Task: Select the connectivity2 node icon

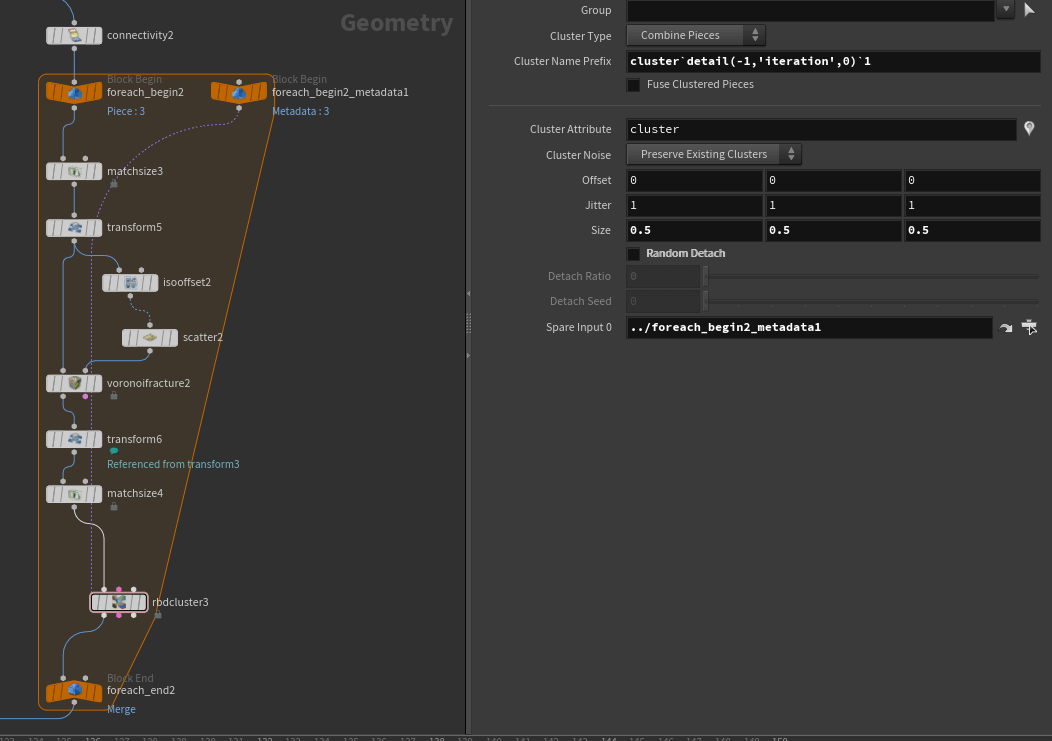Action: pyautogui.click(x=74, y=36)
